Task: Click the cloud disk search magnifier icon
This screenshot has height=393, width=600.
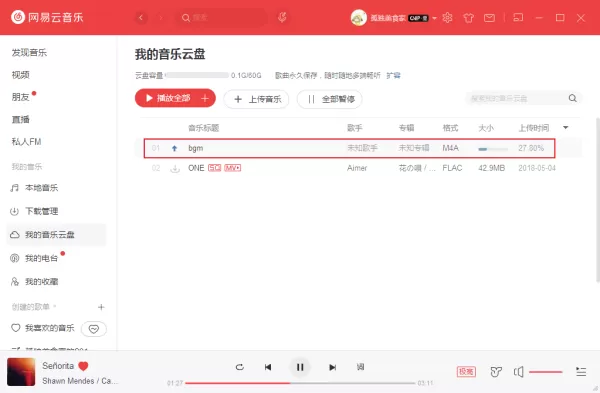Action: coord(572,98)
